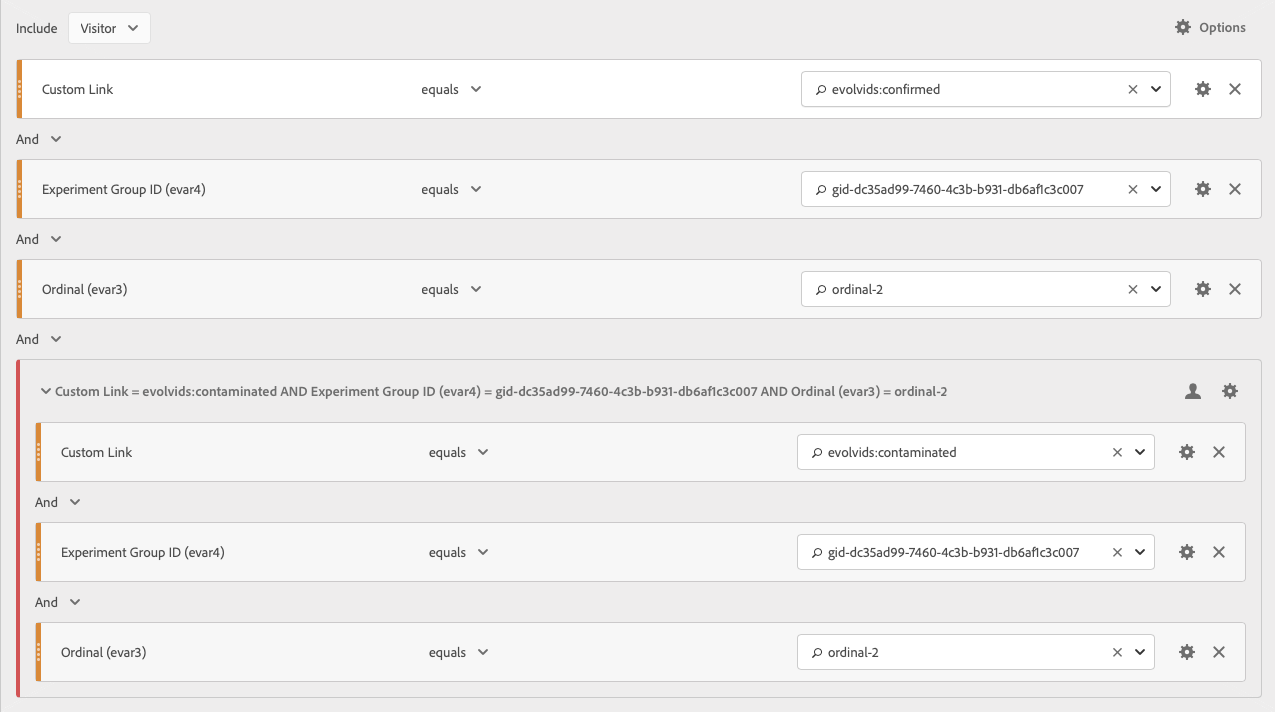Clear value in top-level Experiment Group ID rule
Image resolution: width=1275 pixels, height=712 pixels.
tap(1133, 189)
